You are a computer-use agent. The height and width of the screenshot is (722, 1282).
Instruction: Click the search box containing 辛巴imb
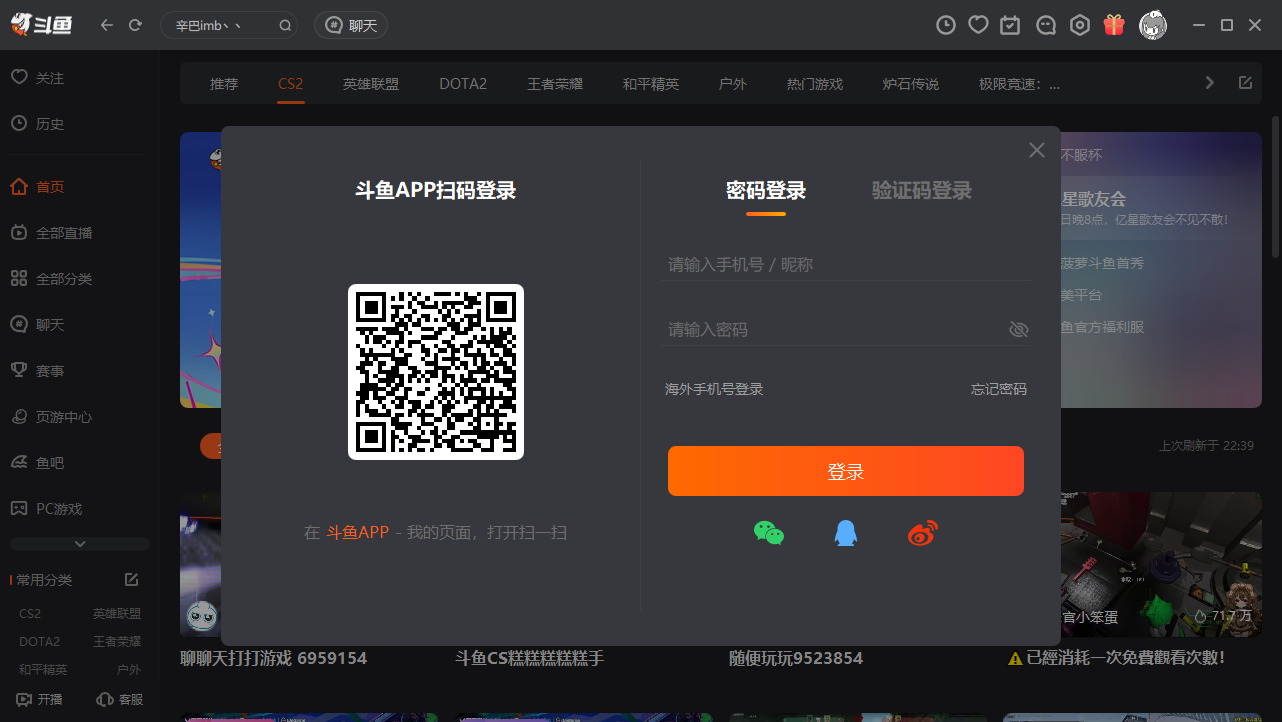pos(229,25)
